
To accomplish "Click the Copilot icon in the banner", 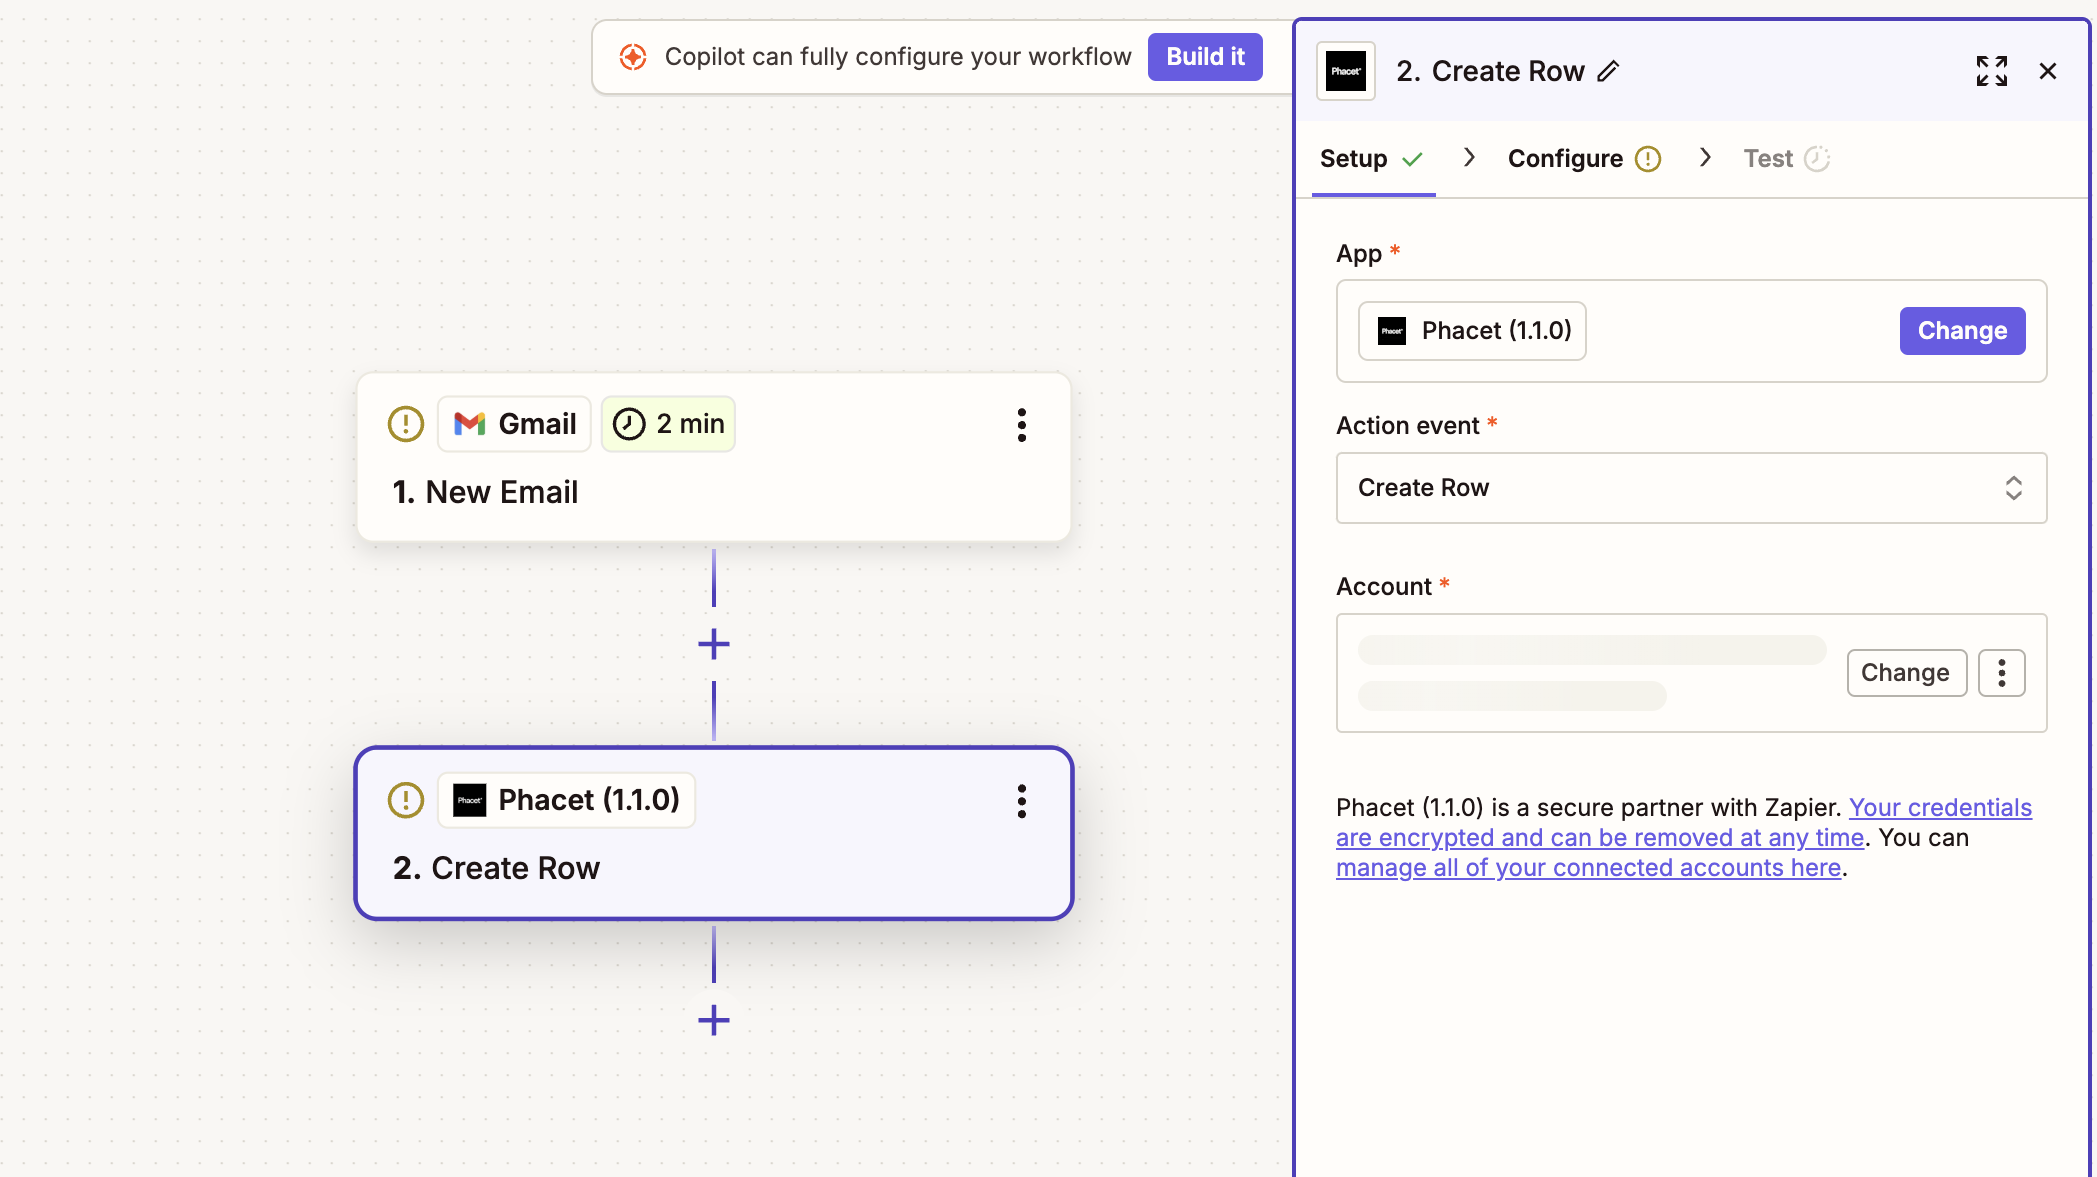I will pos(633,57).
